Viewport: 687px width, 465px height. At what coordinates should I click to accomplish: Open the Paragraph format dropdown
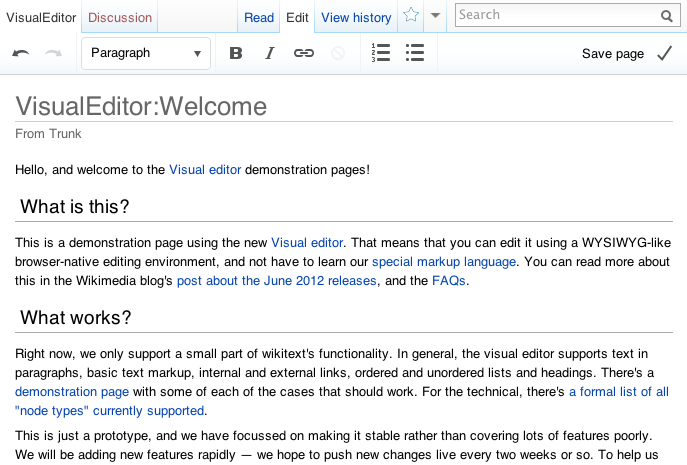point(146,54)
